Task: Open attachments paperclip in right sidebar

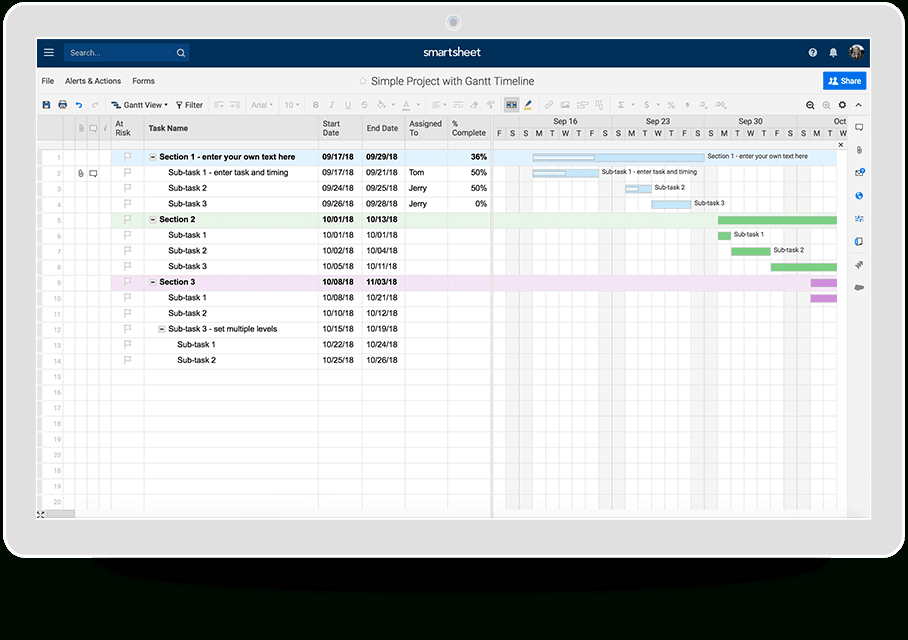Action: 859,150
